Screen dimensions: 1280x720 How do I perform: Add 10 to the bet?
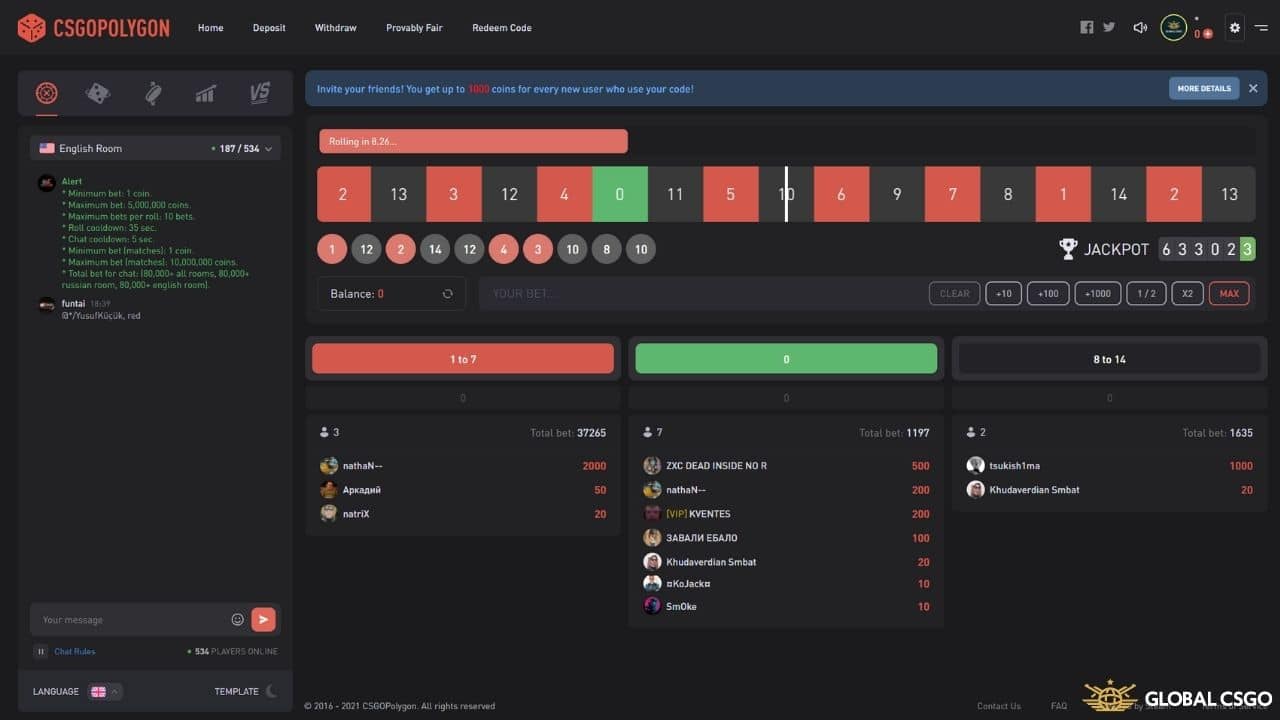1003,294
